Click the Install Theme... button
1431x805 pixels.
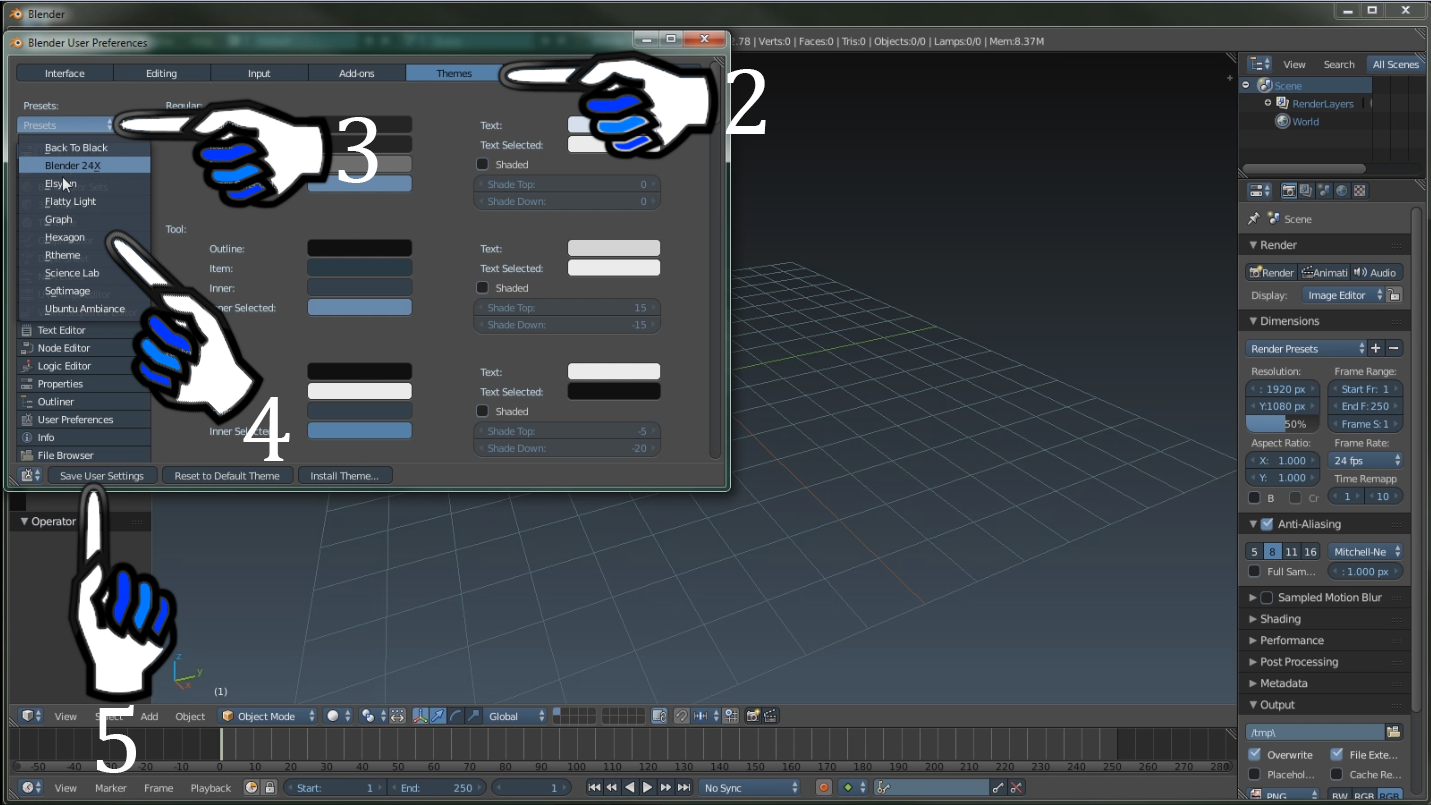344,476
